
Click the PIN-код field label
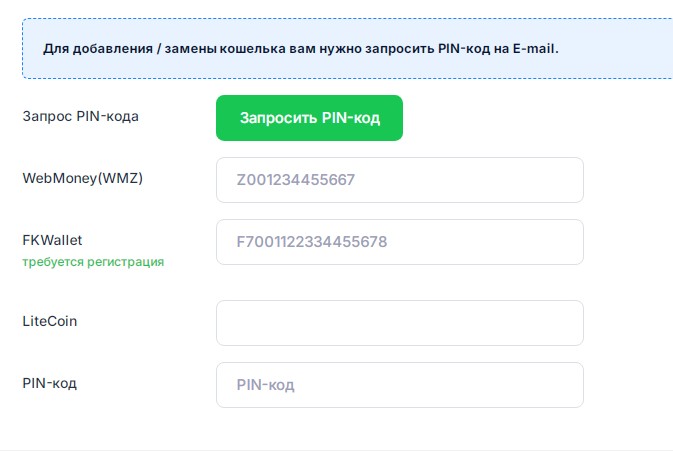point(50,383)
